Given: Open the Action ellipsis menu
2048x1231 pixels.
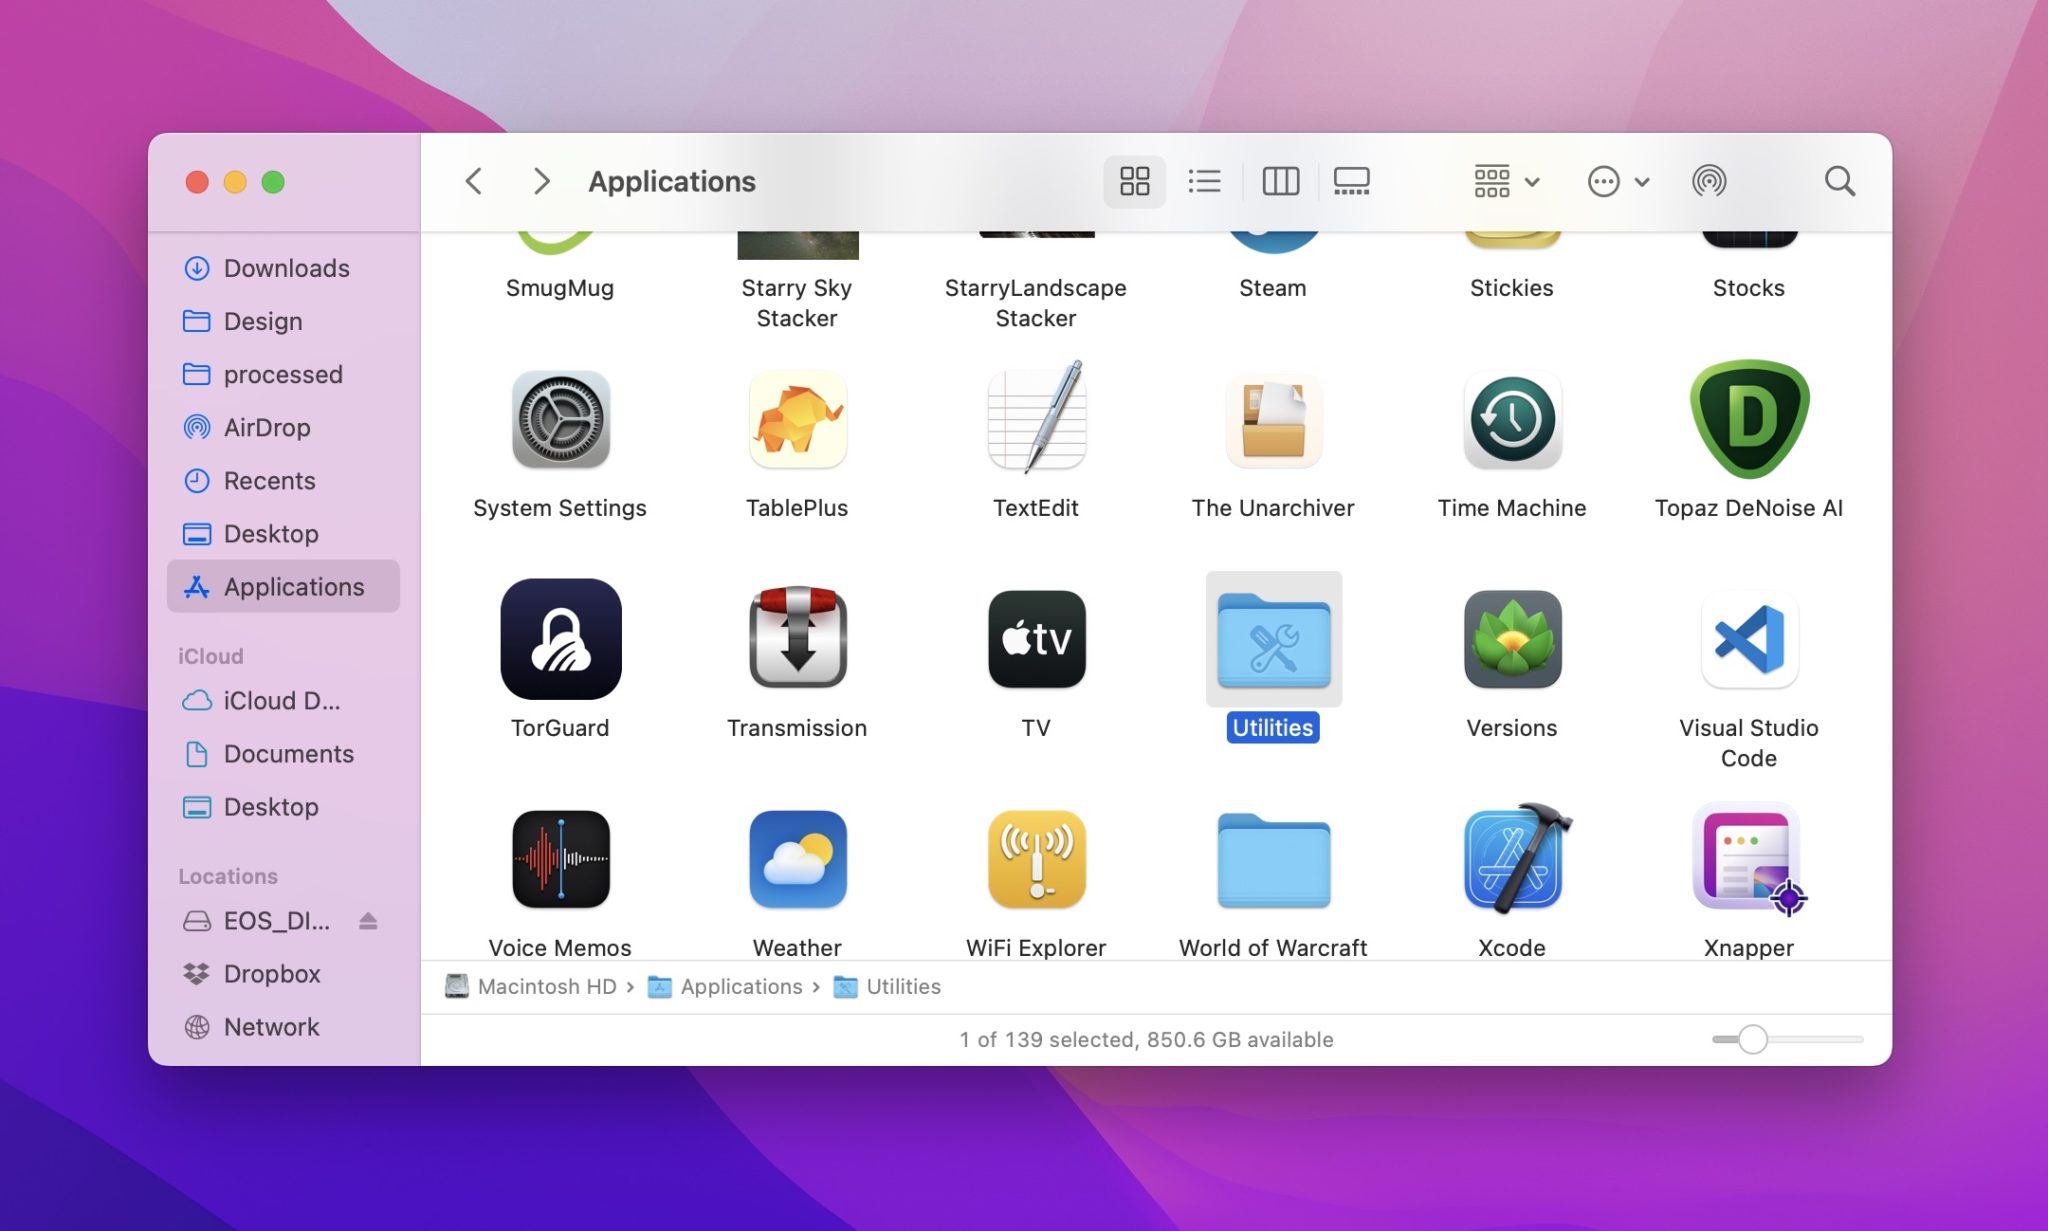Looking at the screenshot, I should coord(1618,181).
